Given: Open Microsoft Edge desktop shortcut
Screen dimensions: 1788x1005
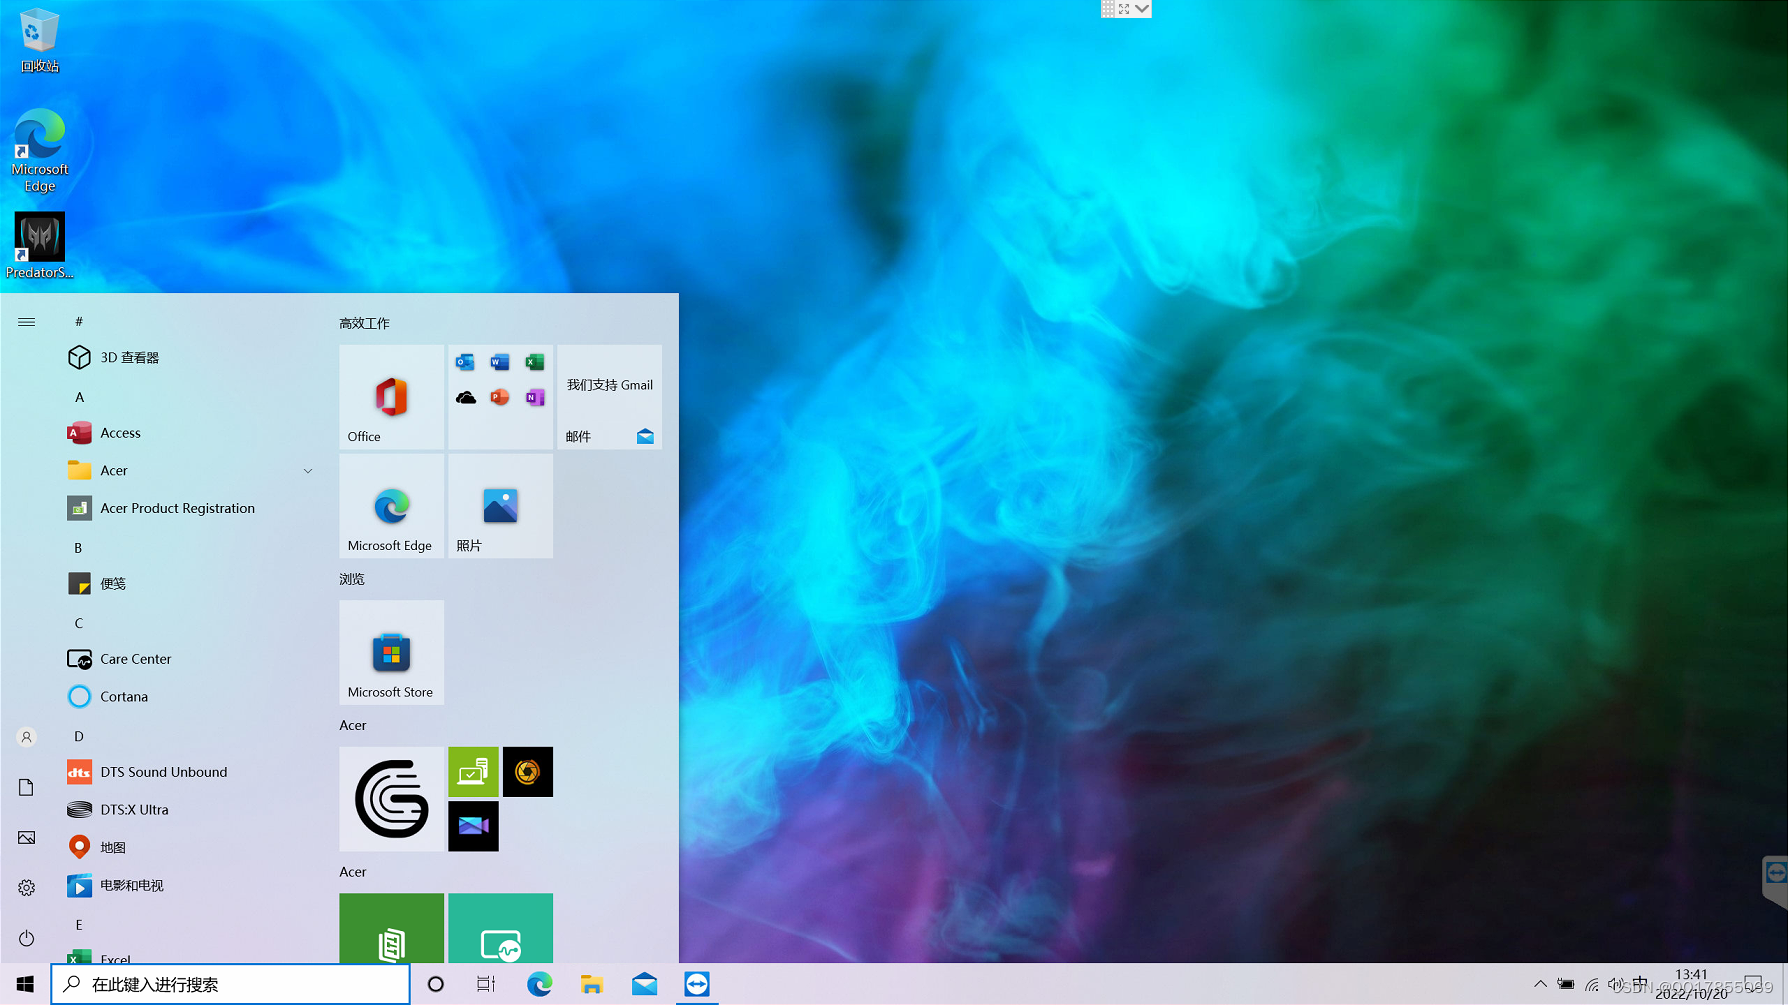Looking at the screenshot, I should 40,151.
